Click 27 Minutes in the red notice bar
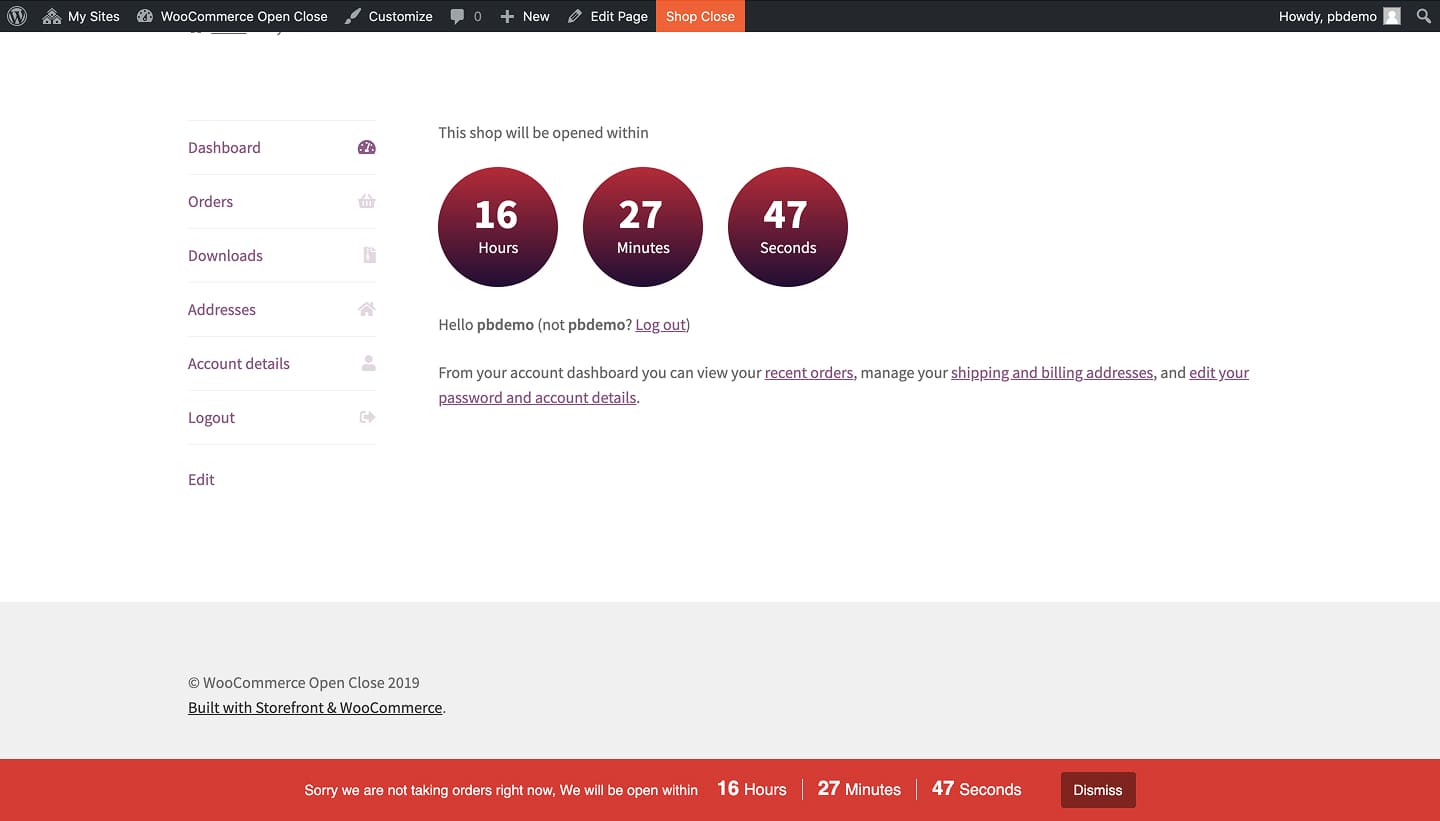This screenshot has width=1440, height=821. (859, 789)
